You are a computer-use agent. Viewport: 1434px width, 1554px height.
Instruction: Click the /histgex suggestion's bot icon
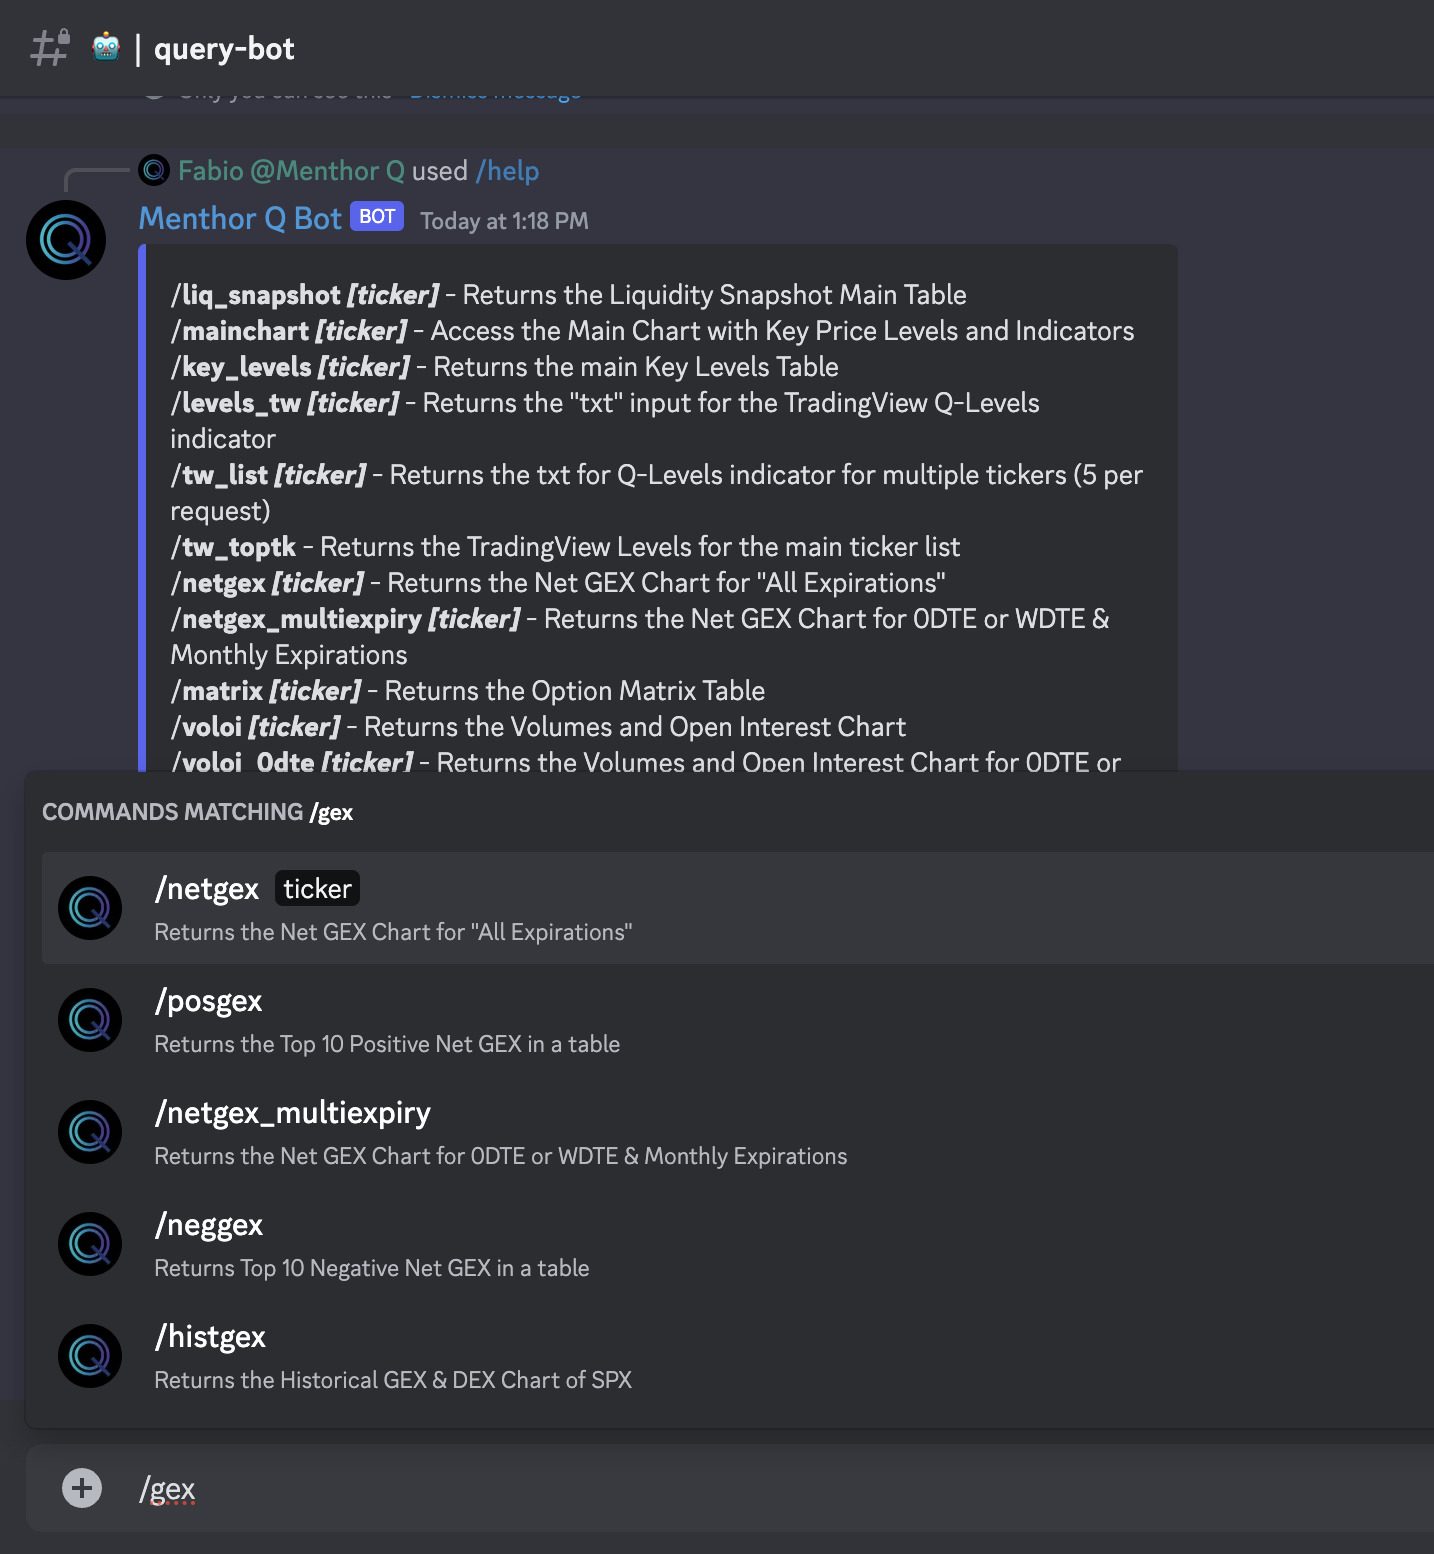point(89,1356)
